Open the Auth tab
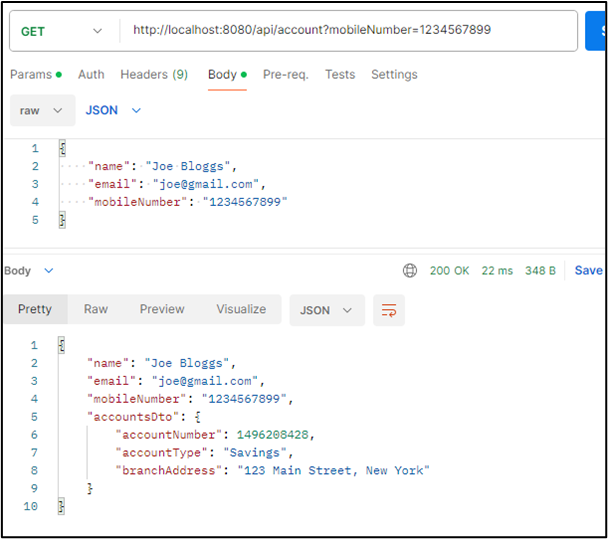 [x=91, y=74]
